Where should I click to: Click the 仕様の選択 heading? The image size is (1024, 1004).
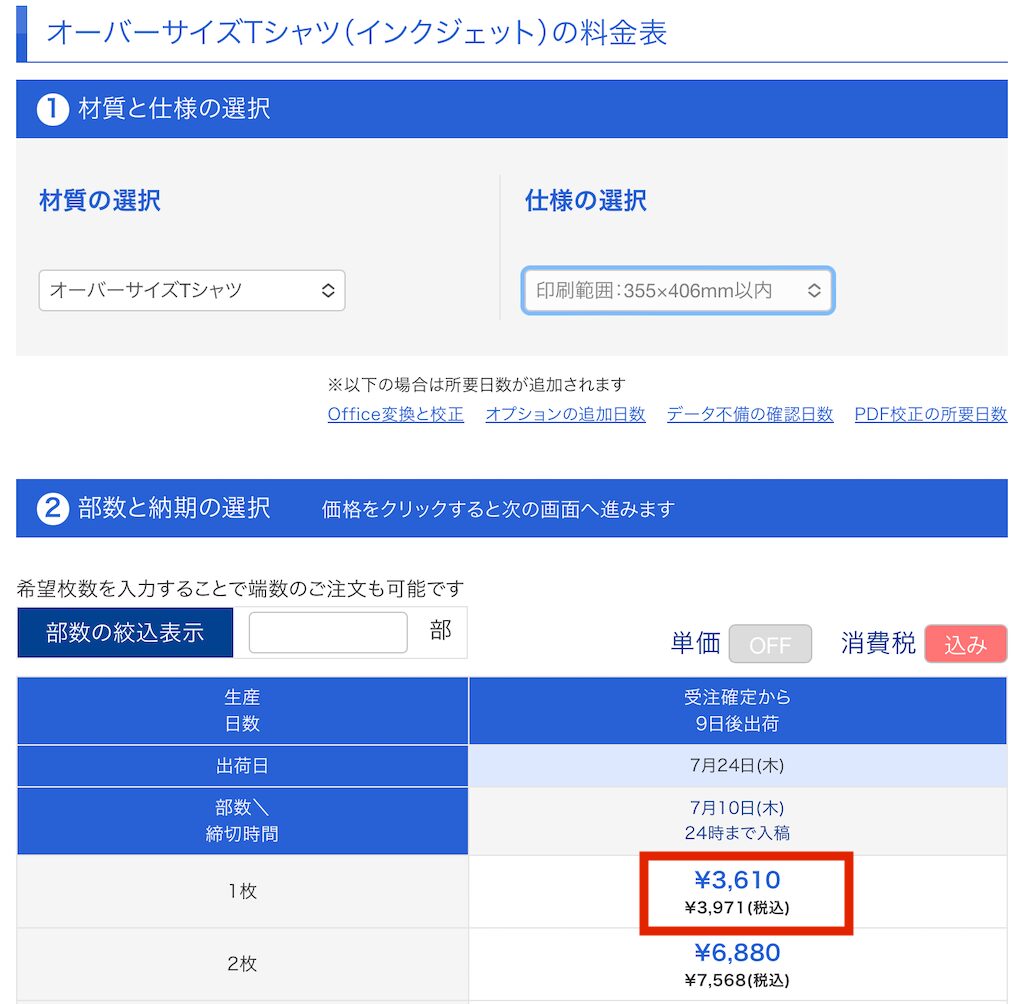coord(586,201)
